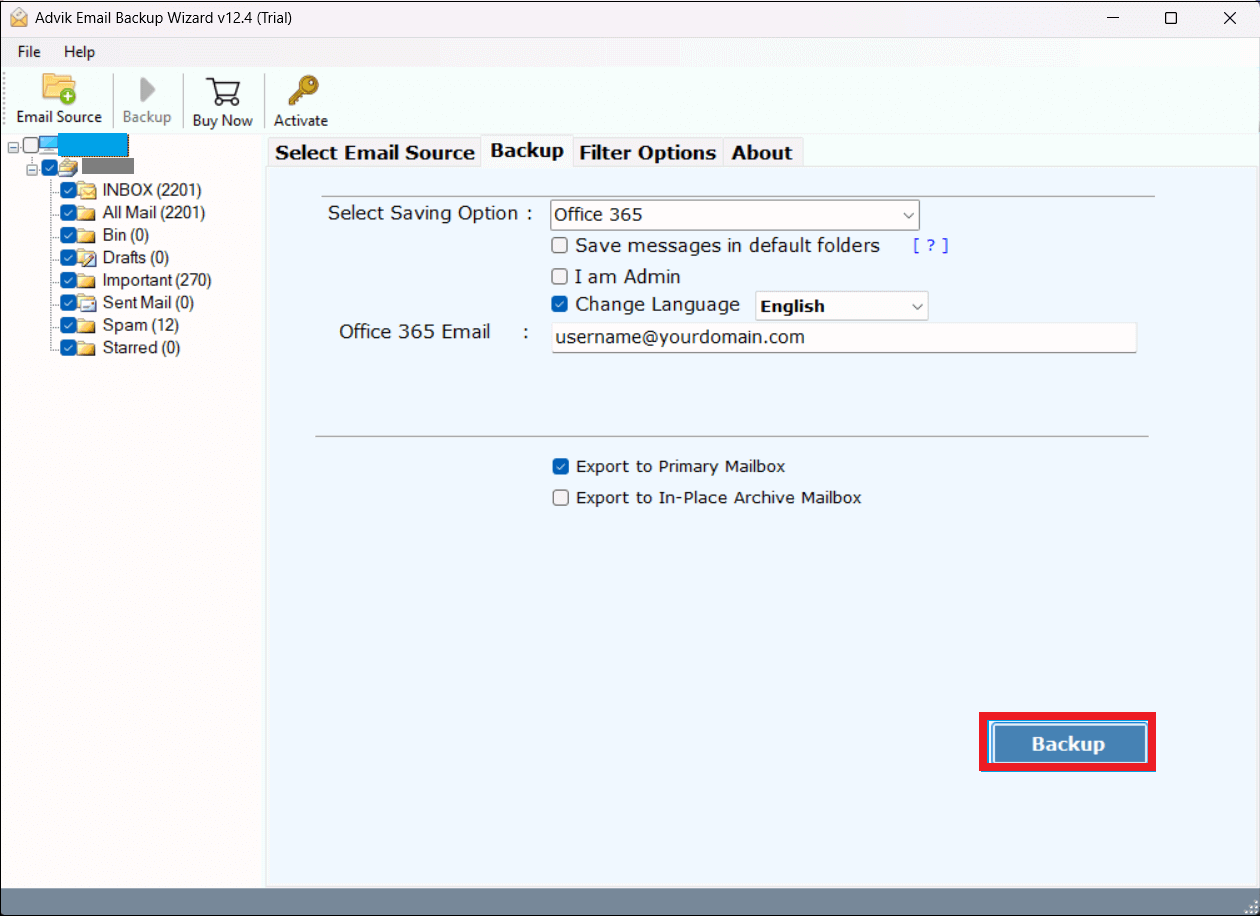The image size is (1260, 916).
Task: Check Export to In-Place Archive Mailbox
Action: (561, 498)
